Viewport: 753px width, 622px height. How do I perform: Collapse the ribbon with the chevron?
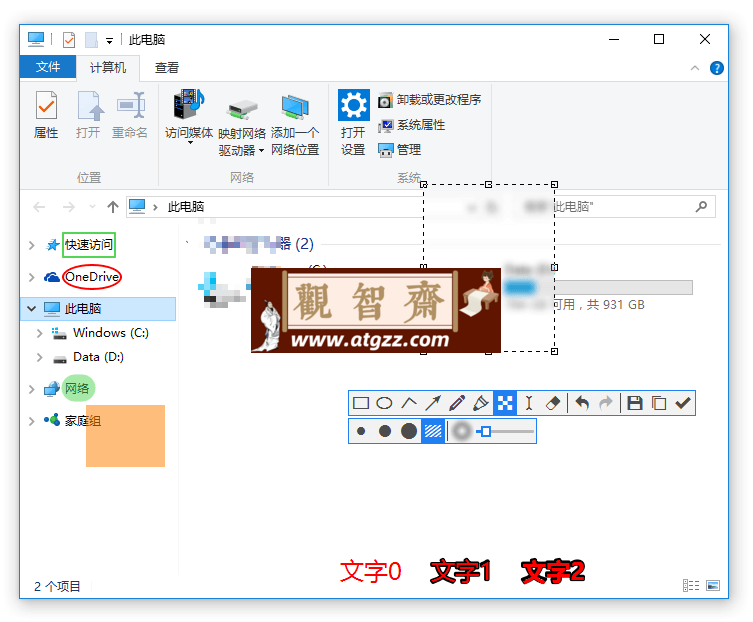694,68
